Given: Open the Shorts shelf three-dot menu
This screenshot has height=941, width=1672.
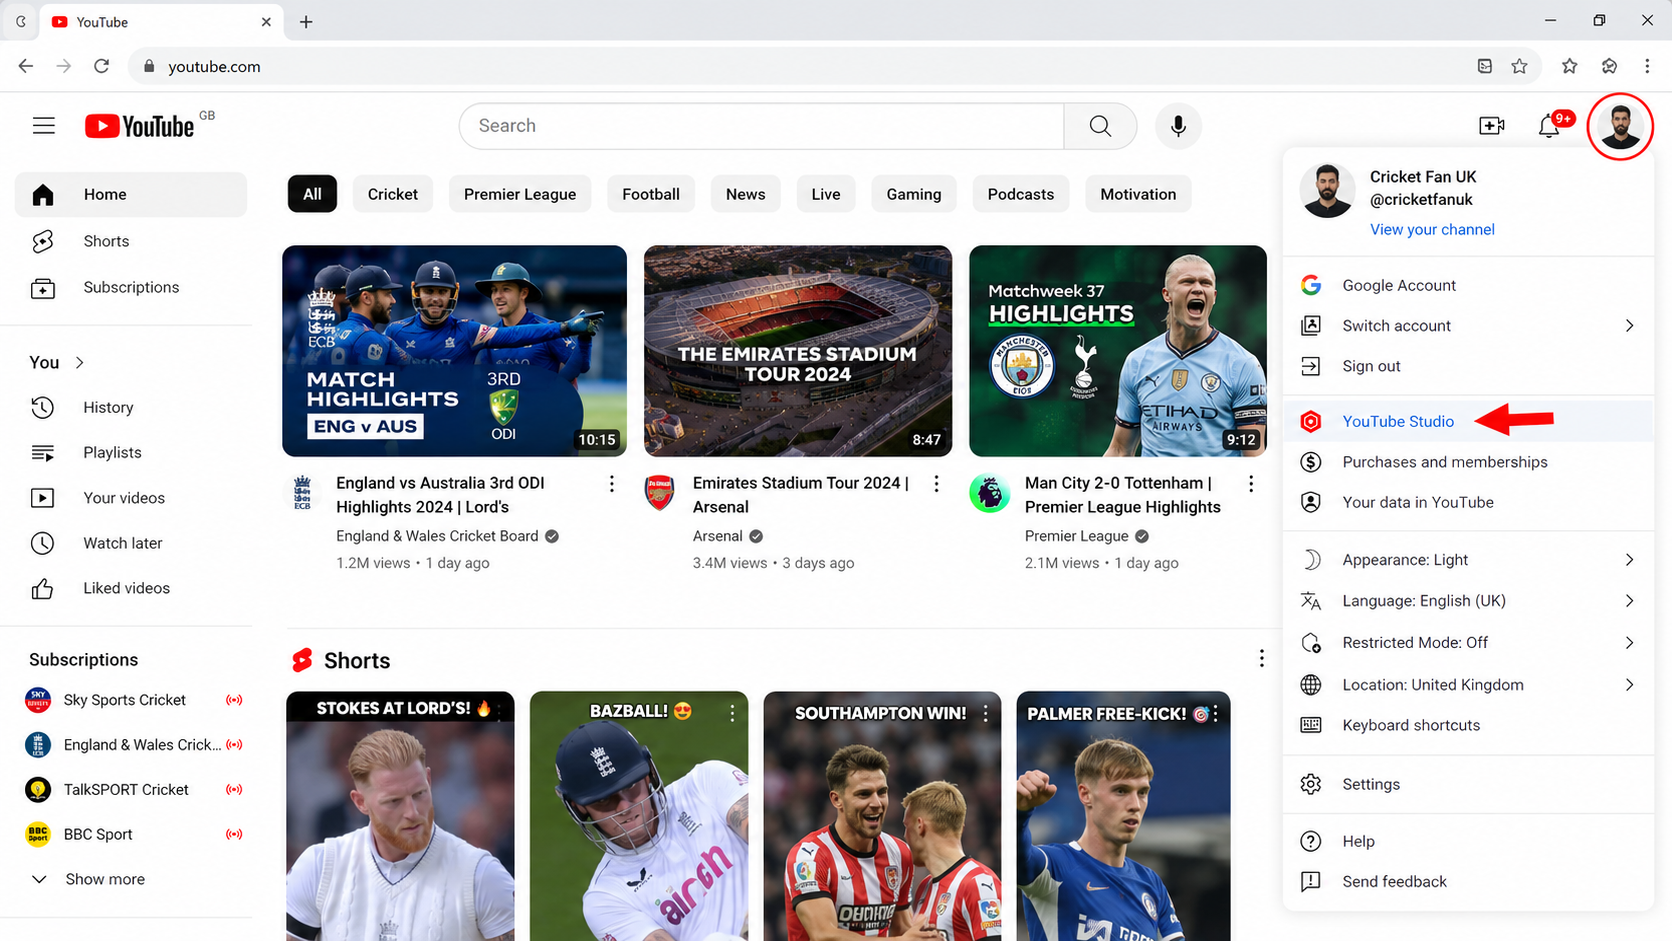Looking at the screenshot, I should (1262, 658).
